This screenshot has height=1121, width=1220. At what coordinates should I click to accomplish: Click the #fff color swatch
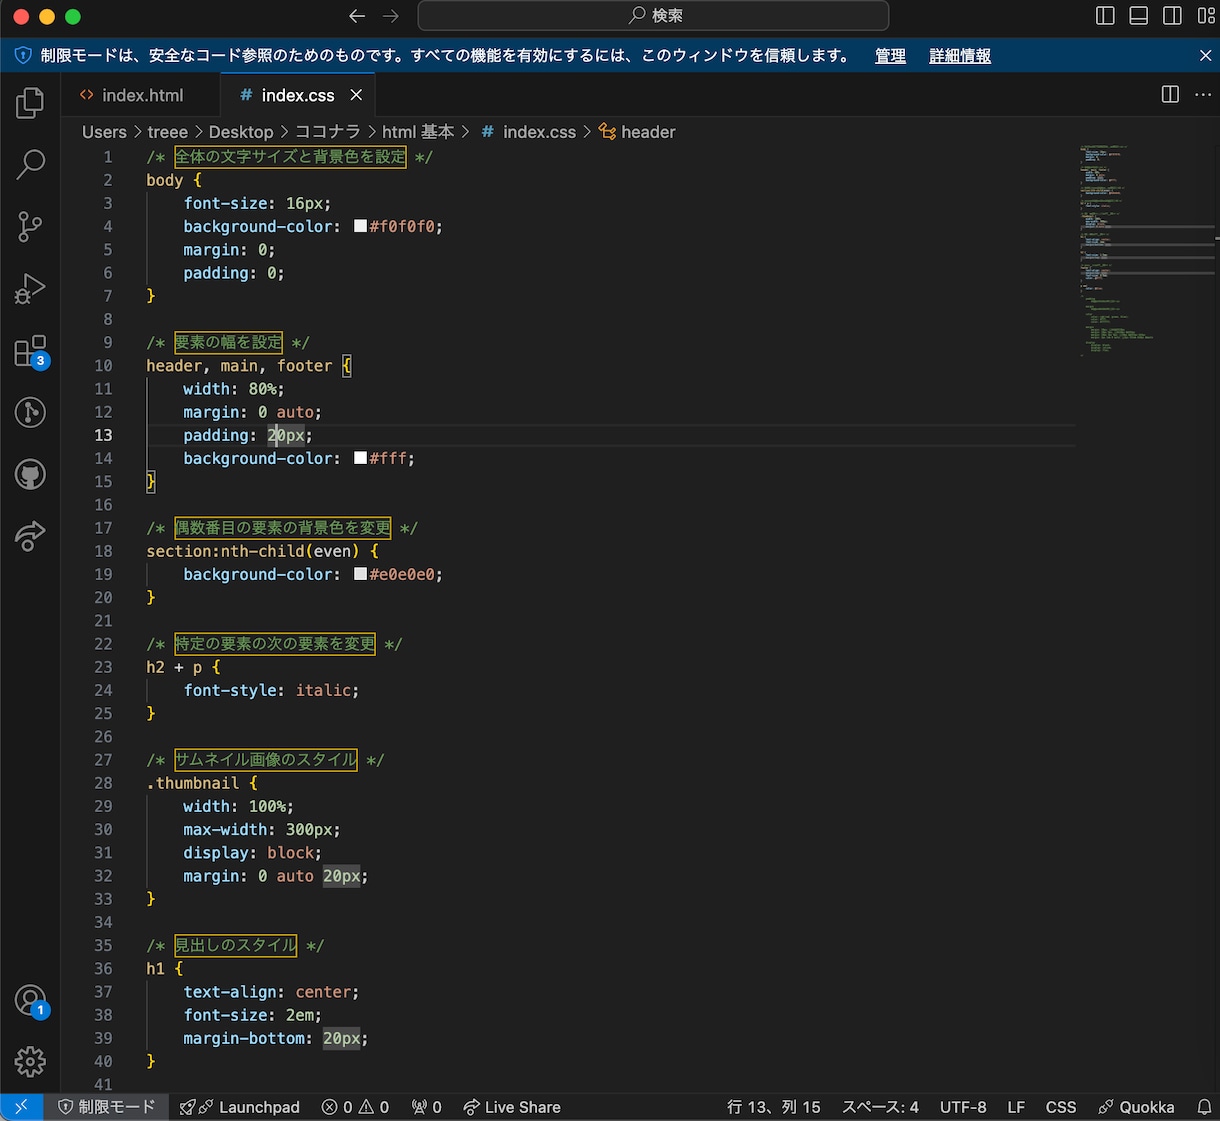click(x=360, y=458)
